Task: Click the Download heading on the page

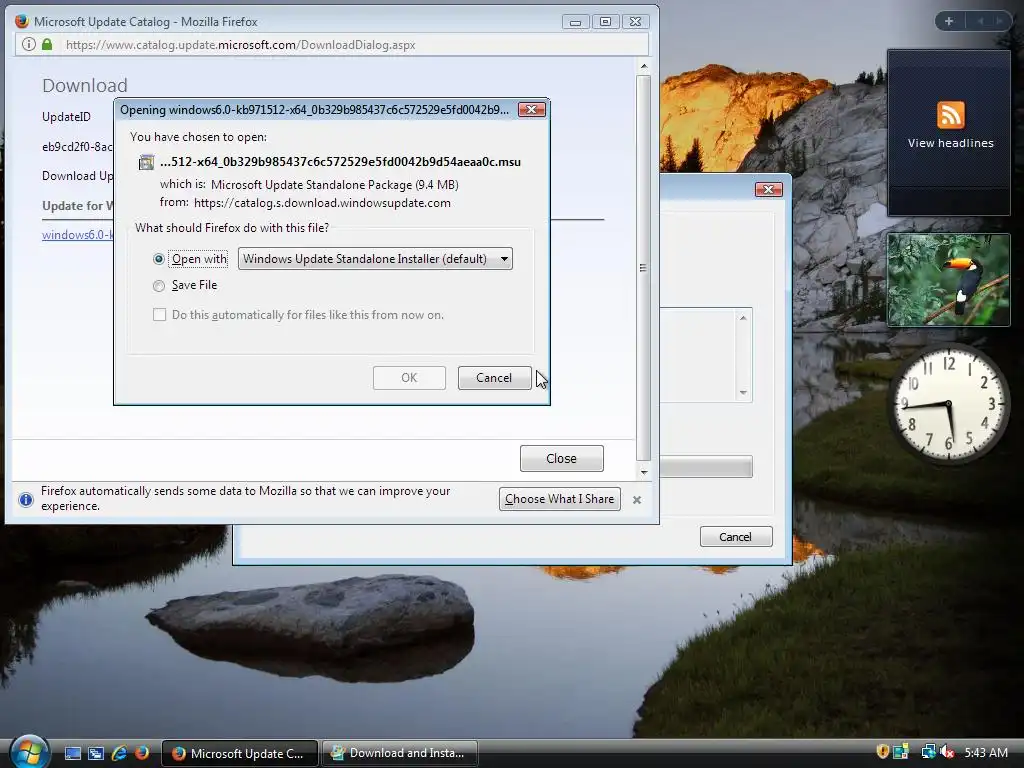Action: pyautogui.click(x=85, y=86)
